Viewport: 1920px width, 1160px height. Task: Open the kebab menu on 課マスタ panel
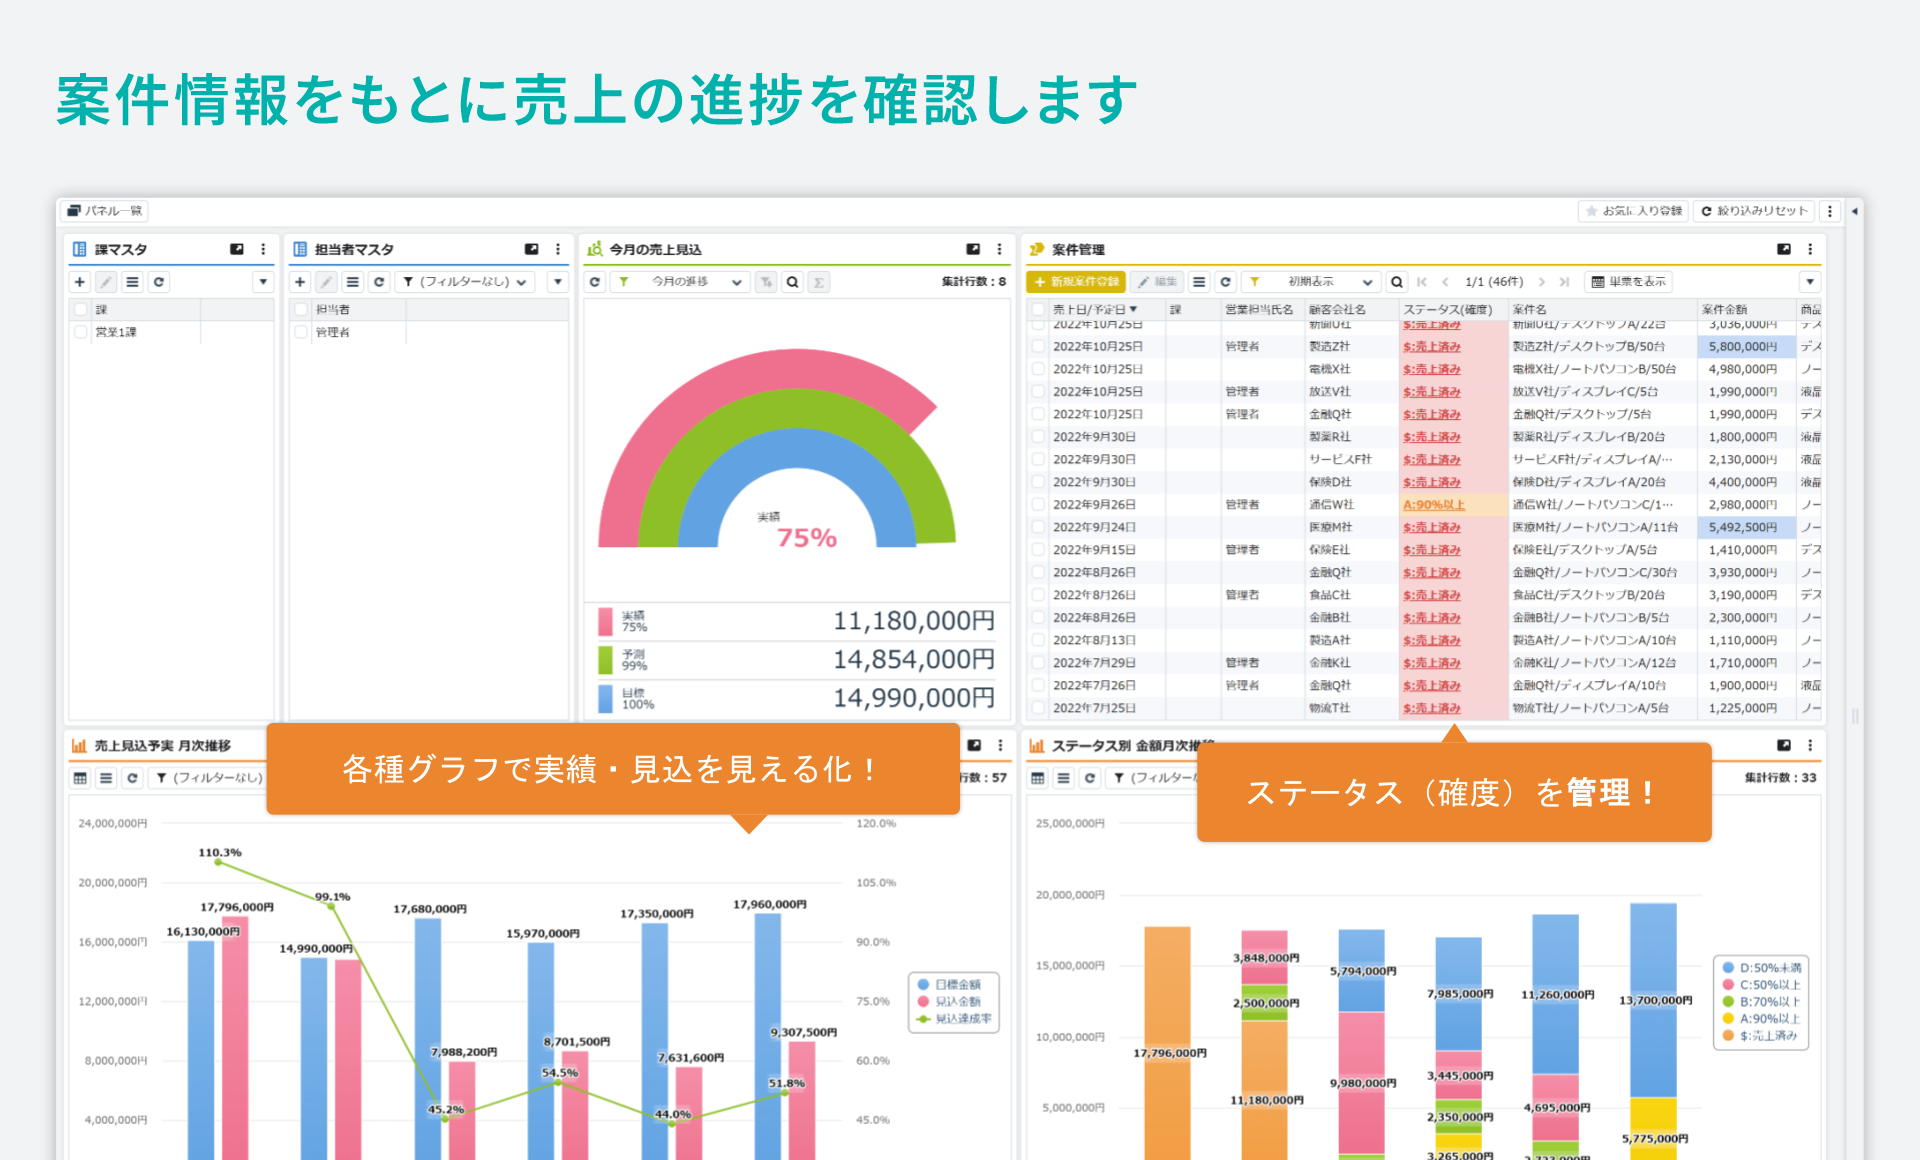263,250
